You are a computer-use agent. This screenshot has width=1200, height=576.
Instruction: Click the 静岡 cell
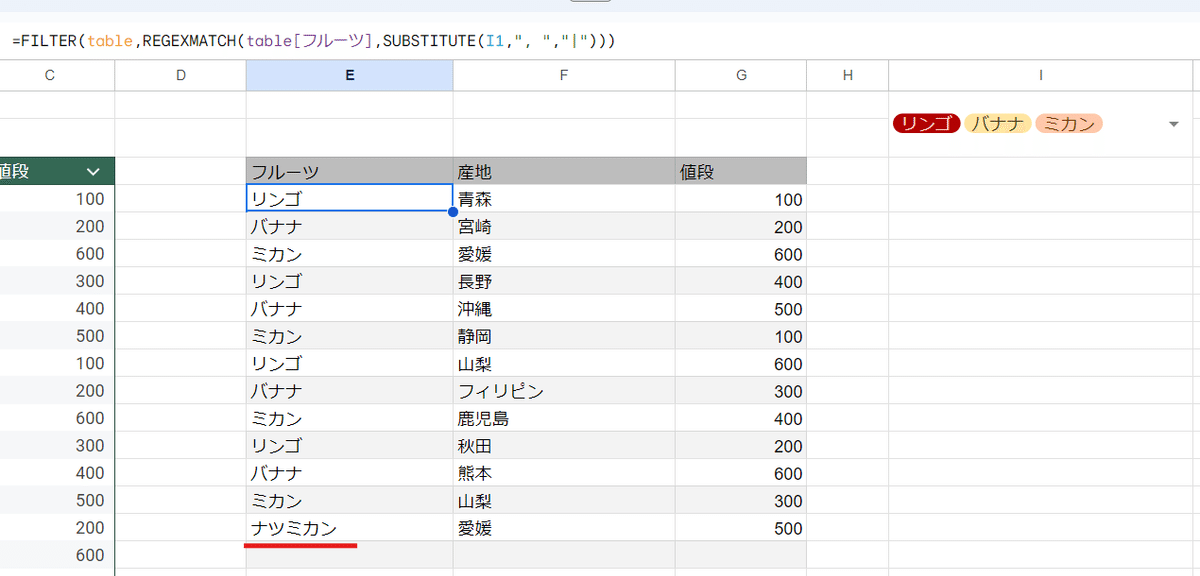[x=564, y=336]
